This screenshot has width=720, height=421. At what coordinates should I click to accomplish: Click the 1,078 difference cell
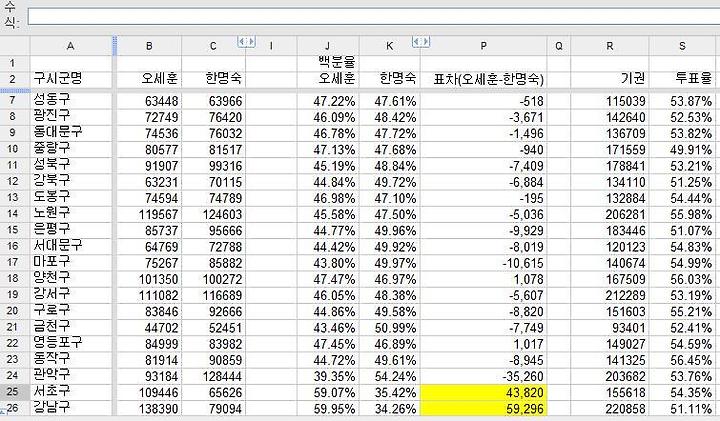coord(484,279)
